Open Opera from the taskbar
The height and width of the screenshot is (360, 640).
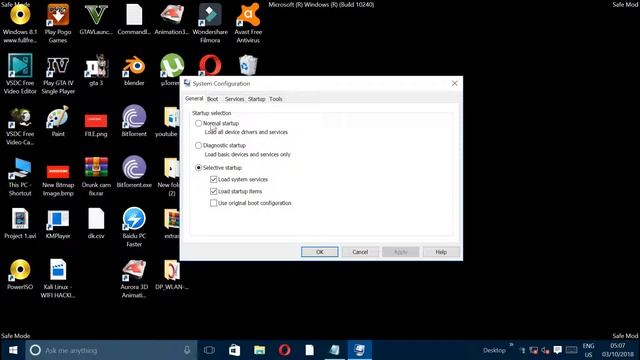click(x=284, y=350)
